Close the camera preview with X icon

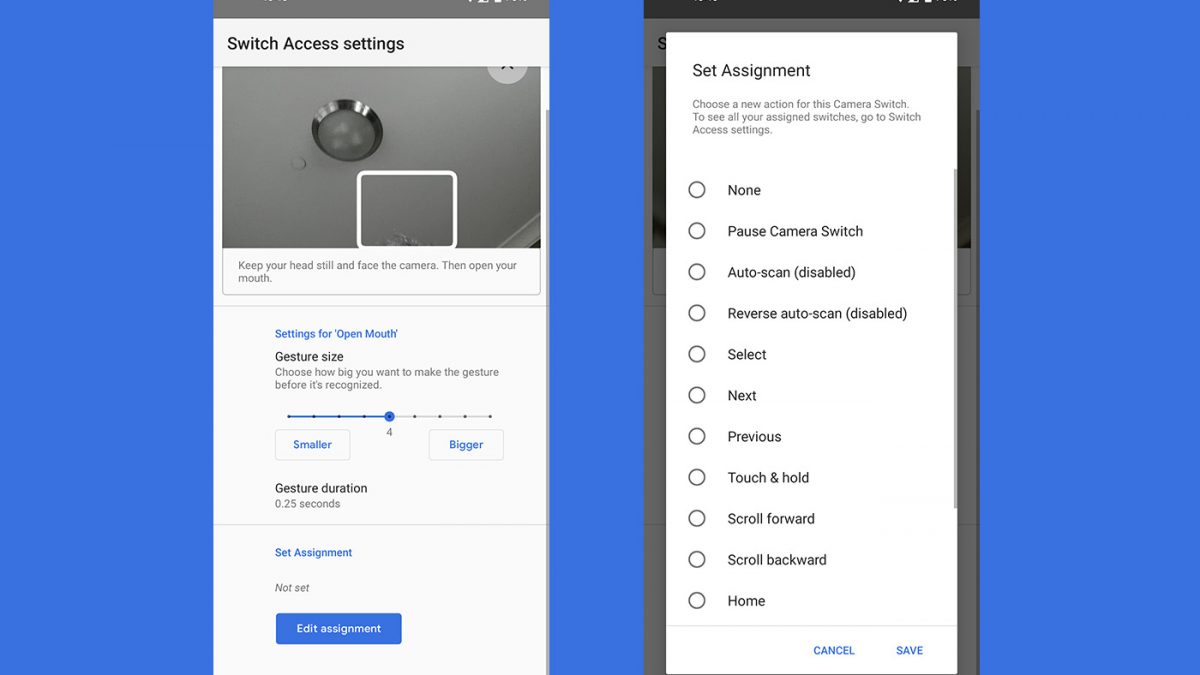pos(507,69)
